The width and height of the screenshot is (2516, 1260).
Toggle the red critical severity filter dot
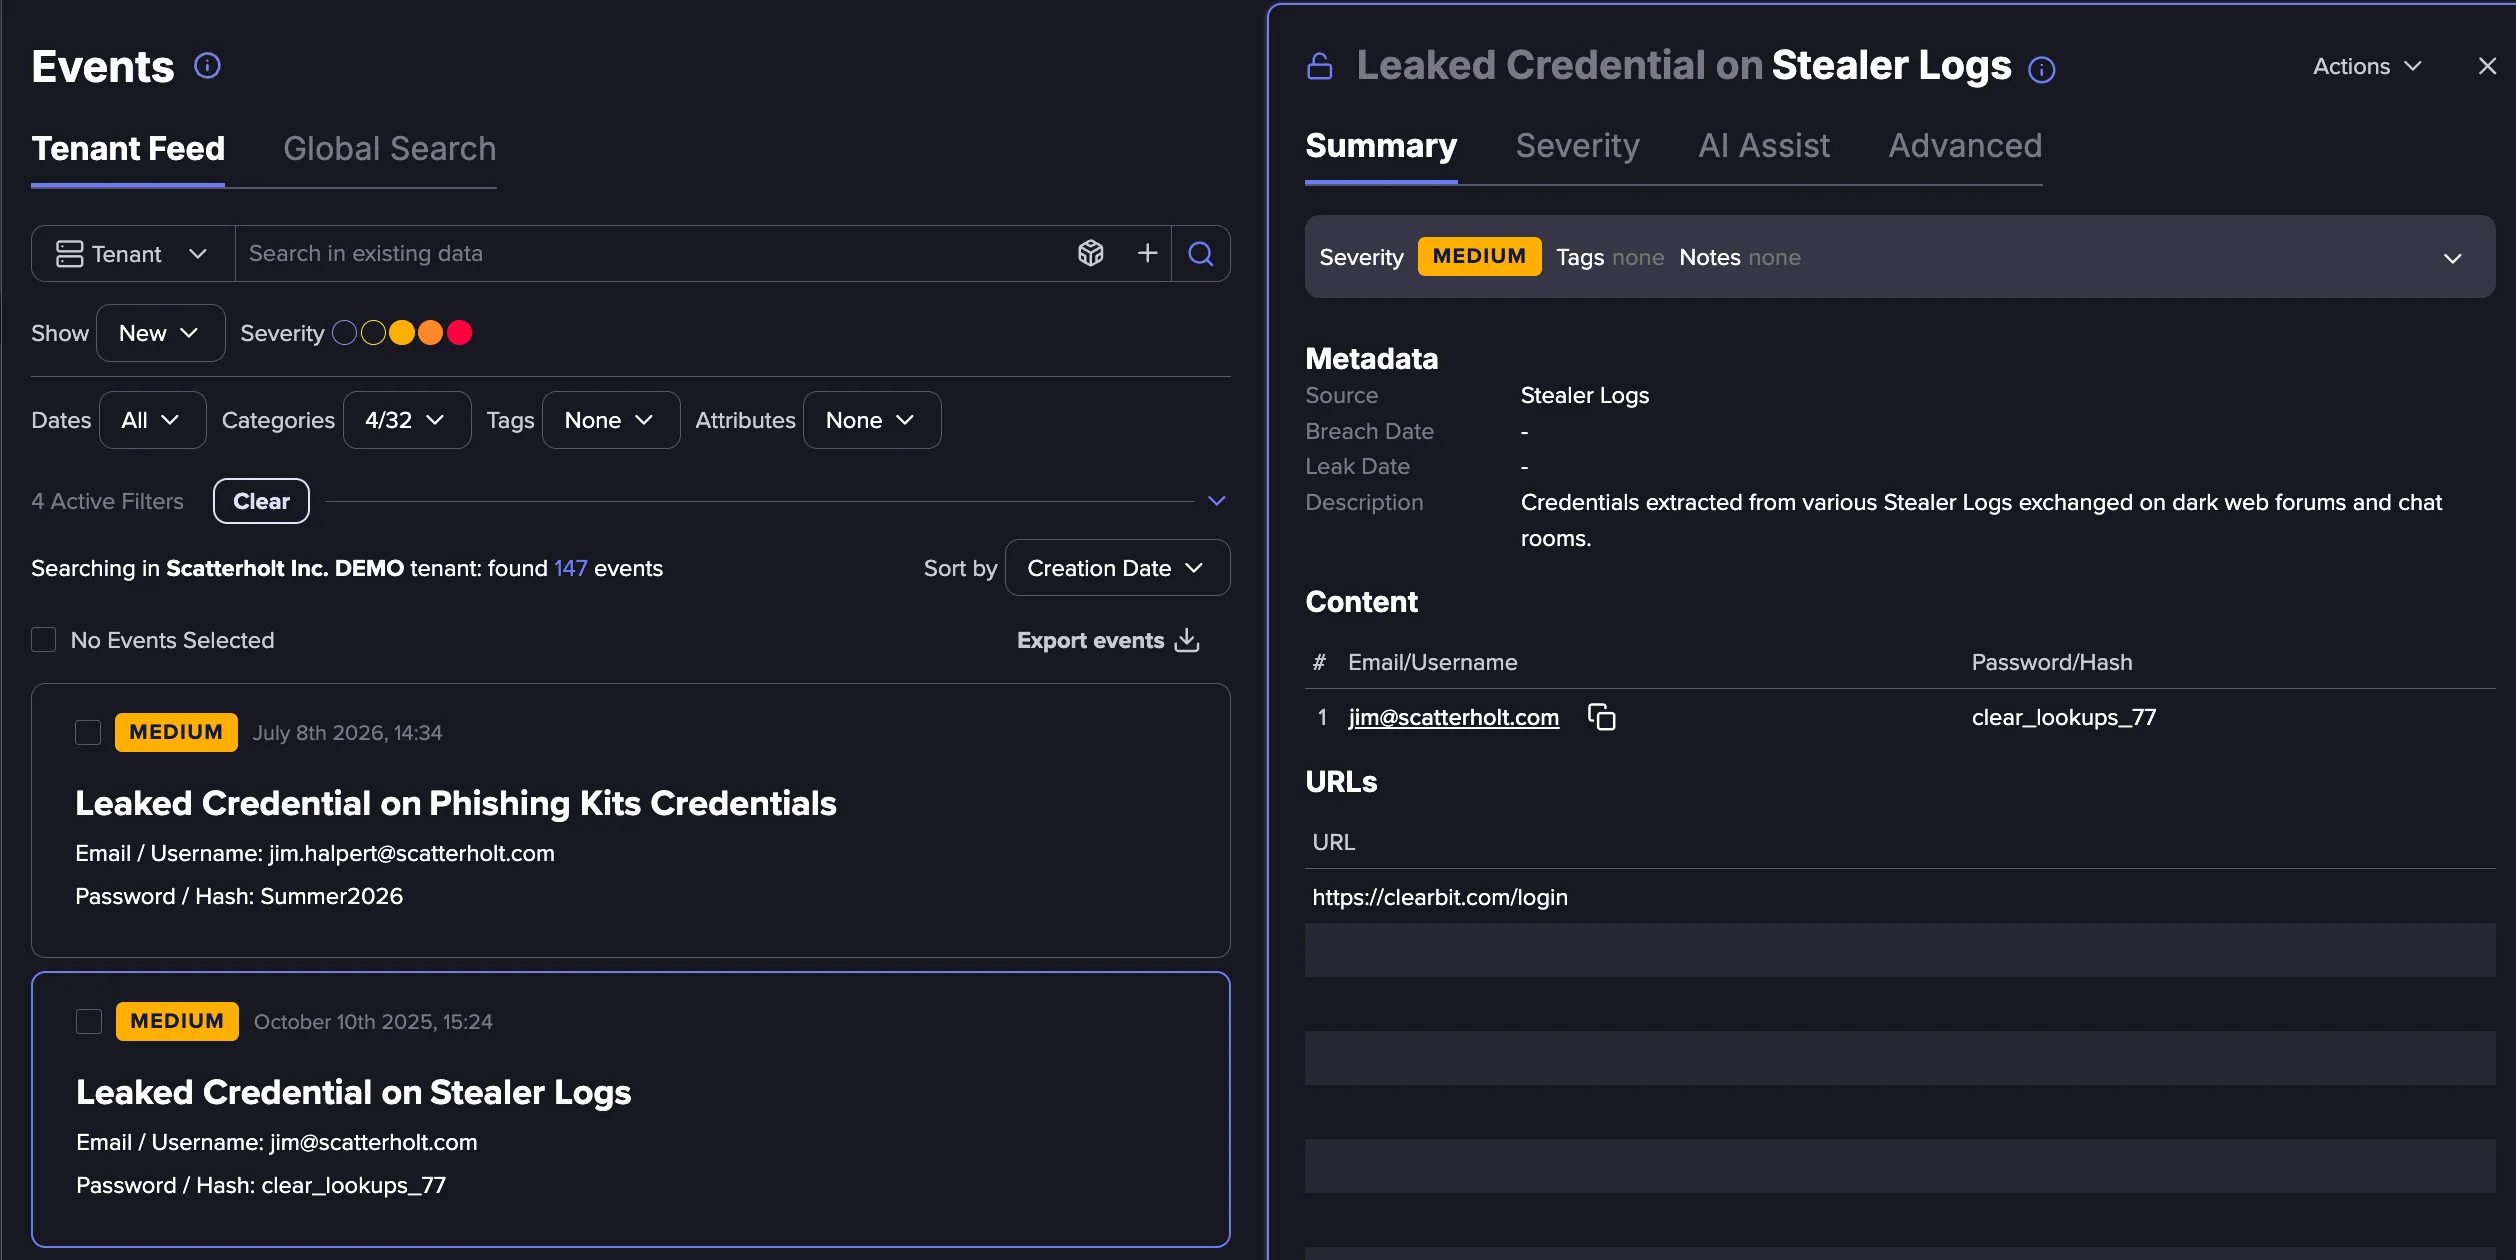[x=459, y=333]
